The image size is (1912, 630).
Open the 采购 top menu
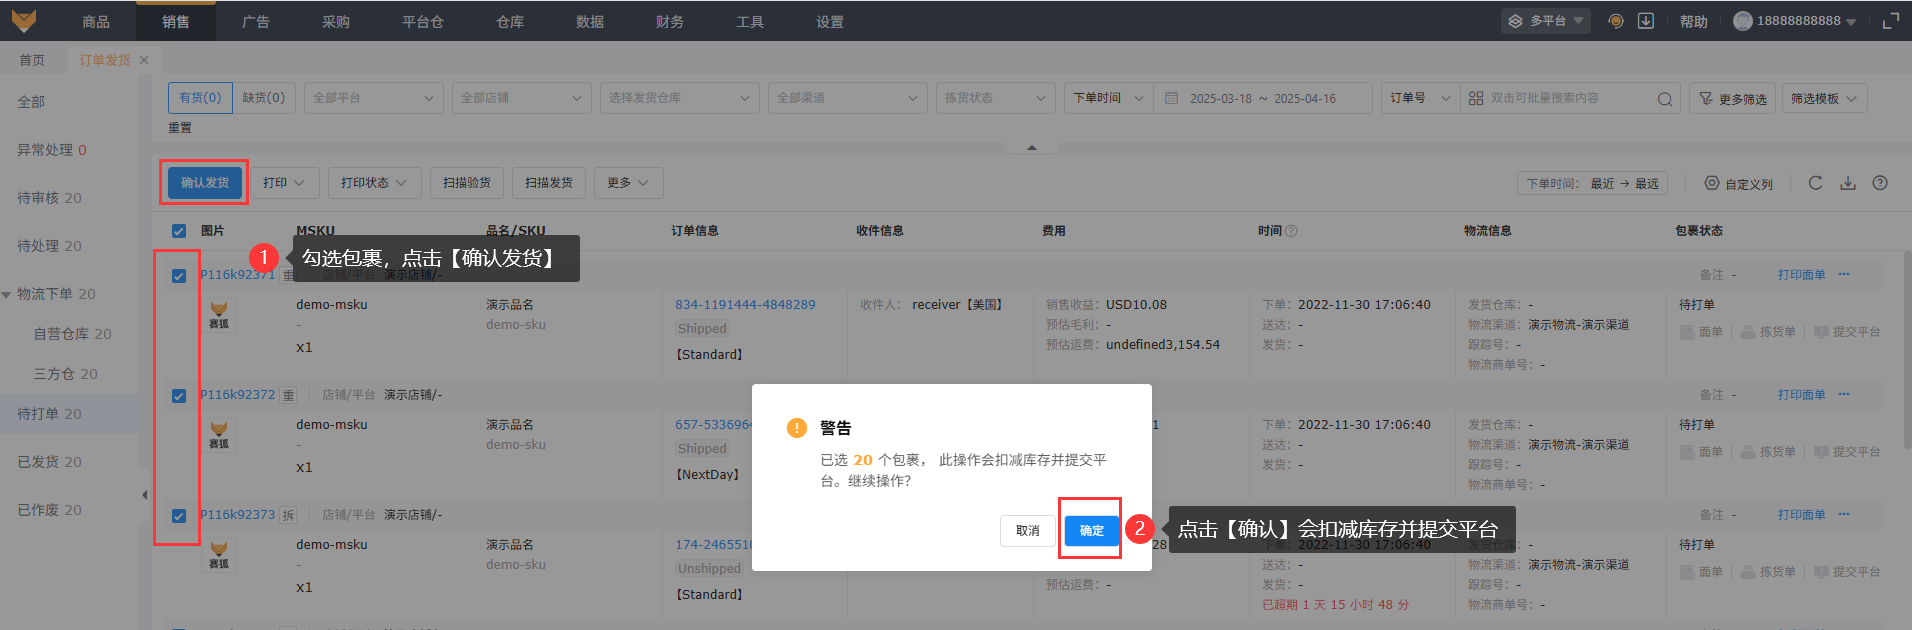click(x=336, y=21)
